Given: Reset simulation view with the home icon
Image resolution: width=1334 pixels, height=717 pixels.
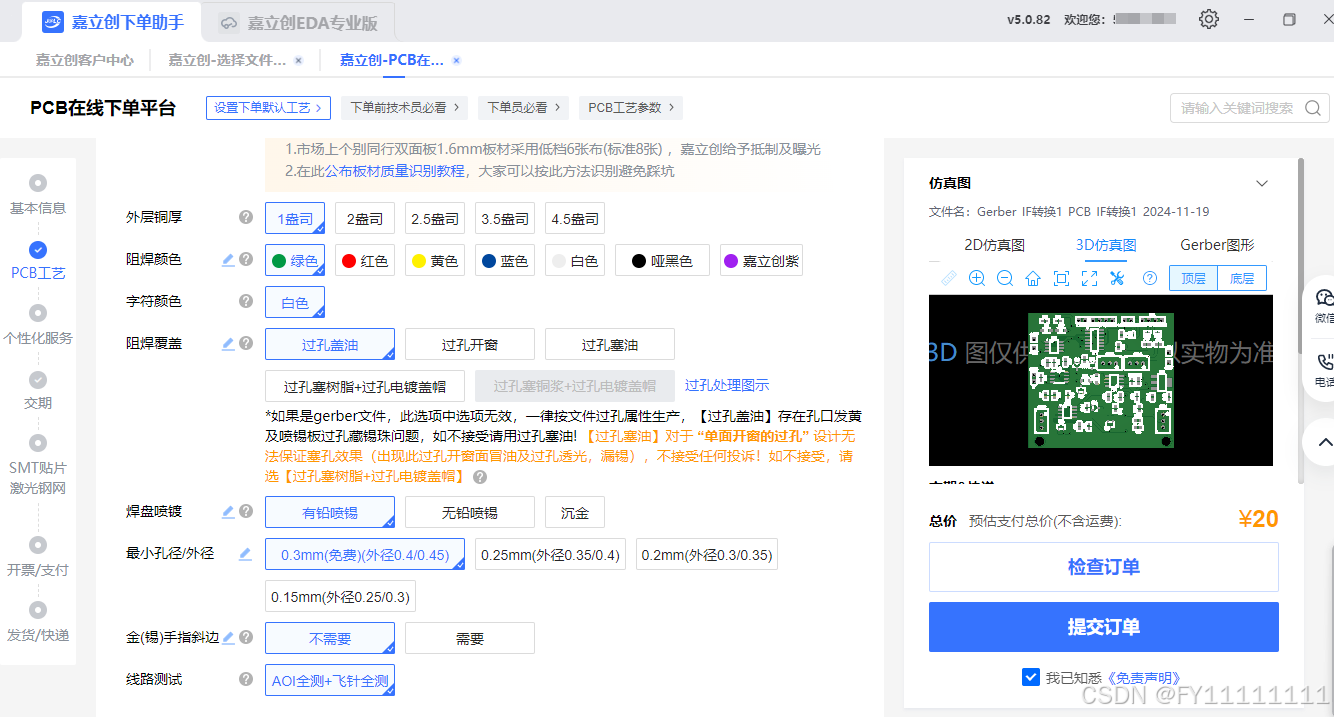Looking at the screenshot, I should pos(1033,278).
